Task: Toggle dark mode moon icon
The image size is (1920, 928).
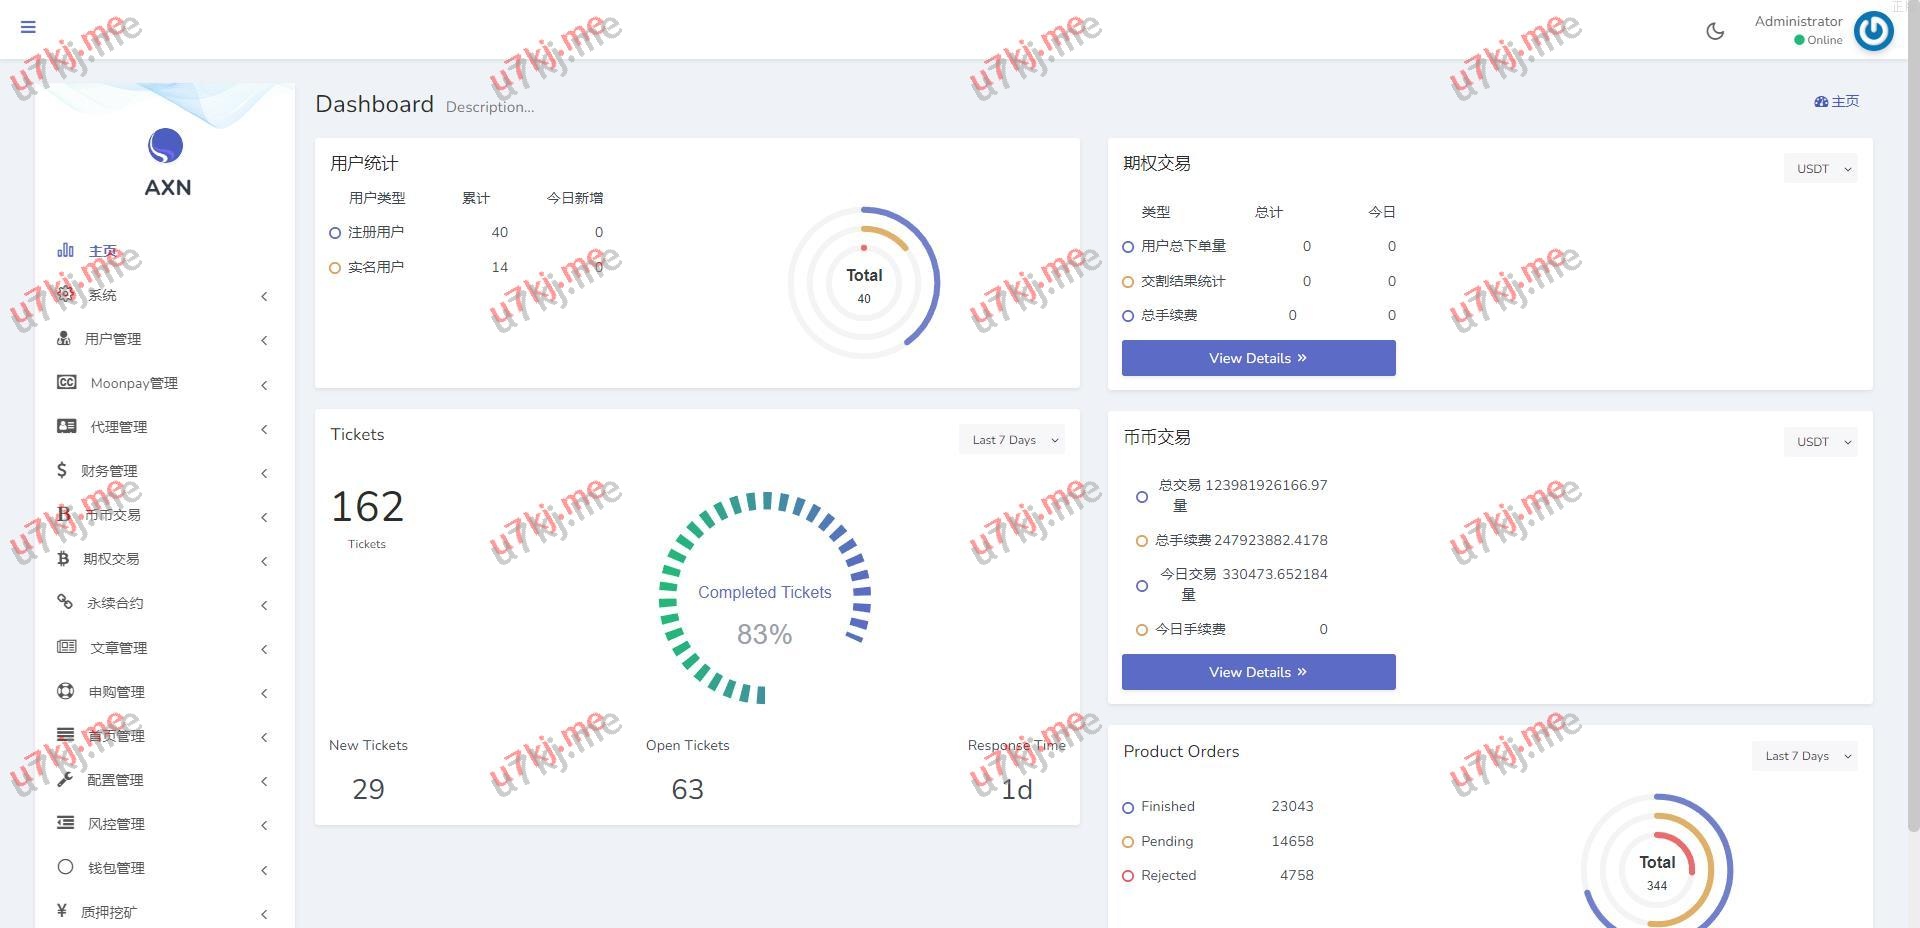Action: 1715,31
